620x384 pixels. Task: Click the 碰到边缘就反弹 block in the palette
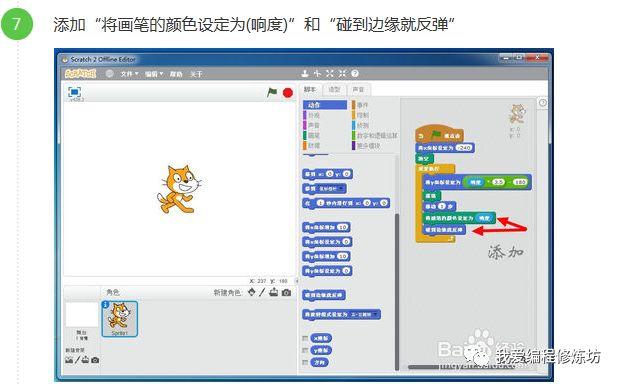tap(324, 295)
